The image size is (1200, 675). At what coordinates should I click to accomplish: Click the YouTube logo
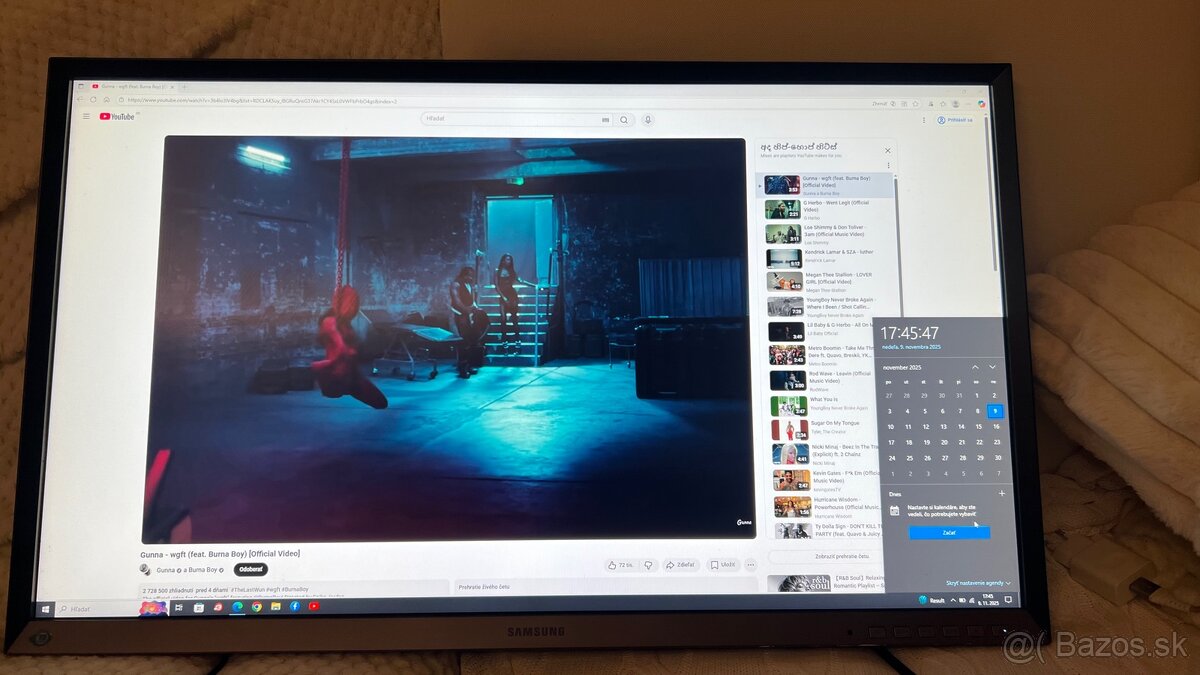point(113,115)
